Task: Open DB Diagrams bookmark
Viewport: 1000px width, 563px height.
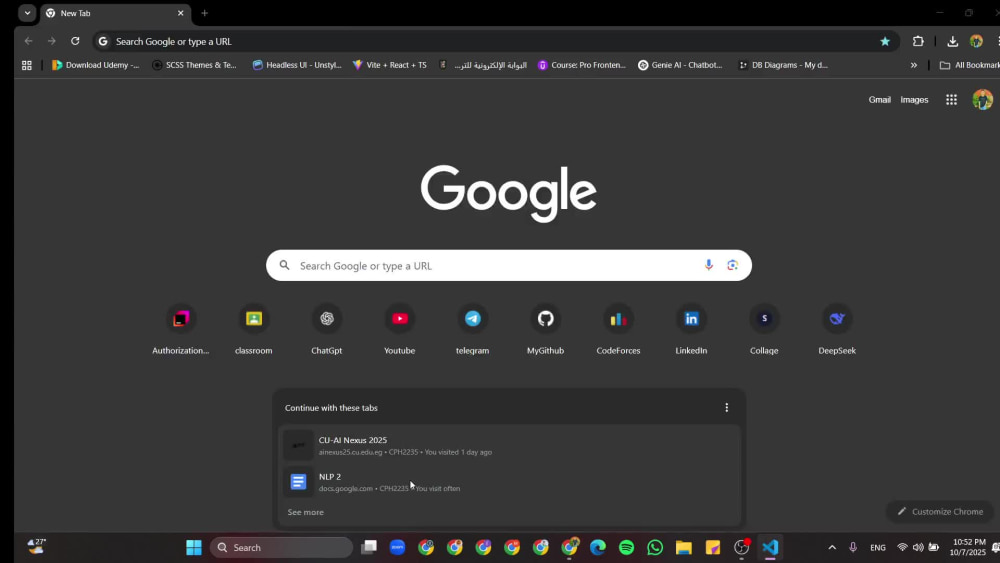Action: [x=783, y=65]
